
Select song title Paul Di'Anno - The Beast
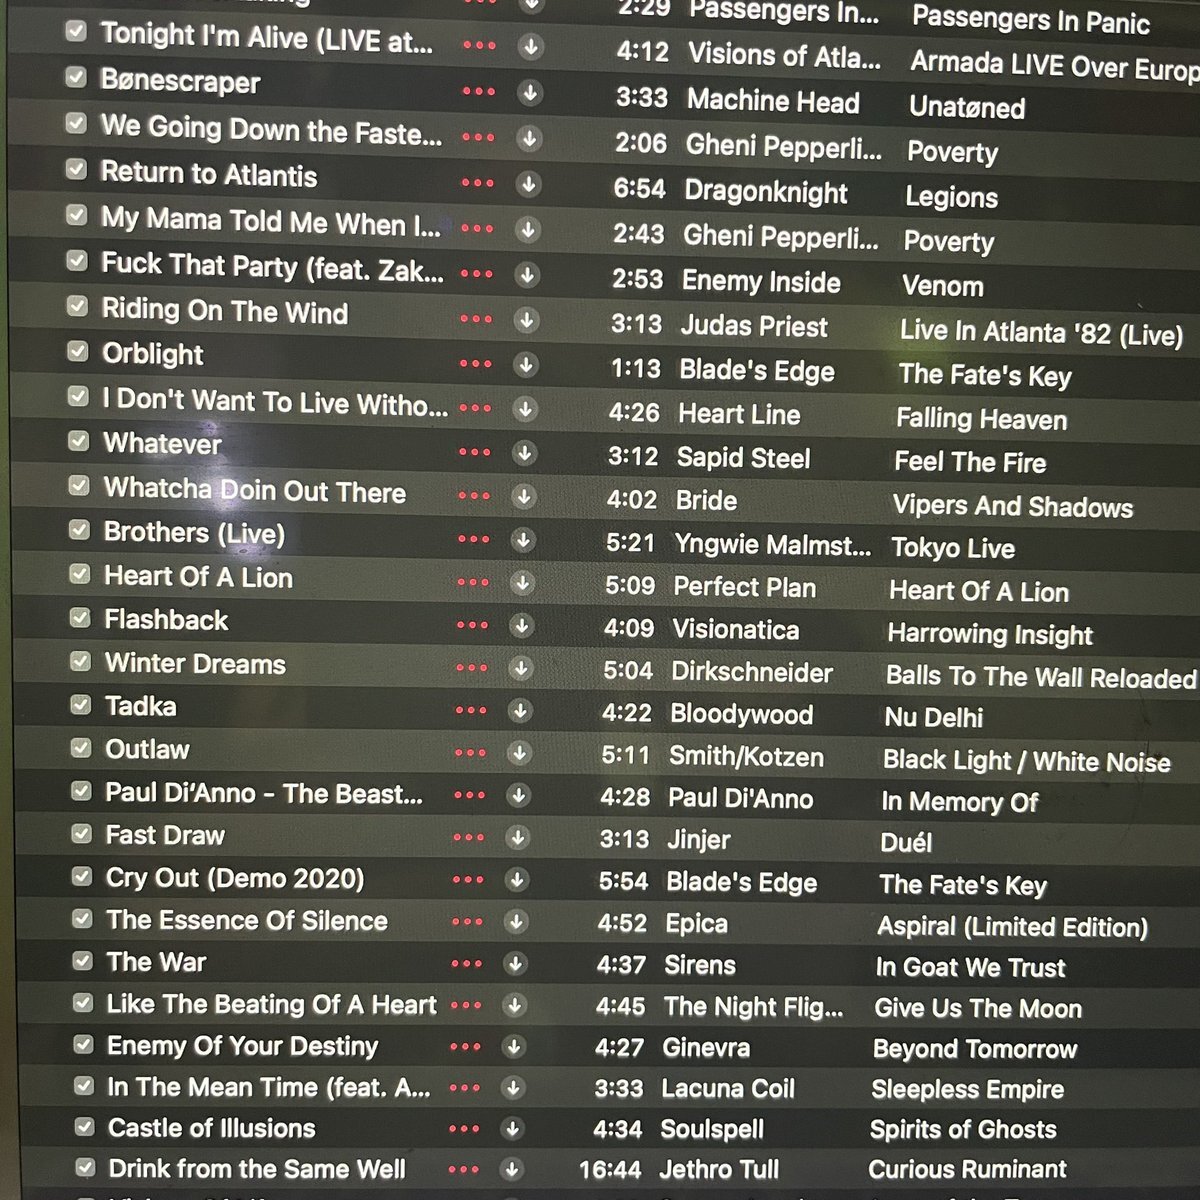coord(264,794)
